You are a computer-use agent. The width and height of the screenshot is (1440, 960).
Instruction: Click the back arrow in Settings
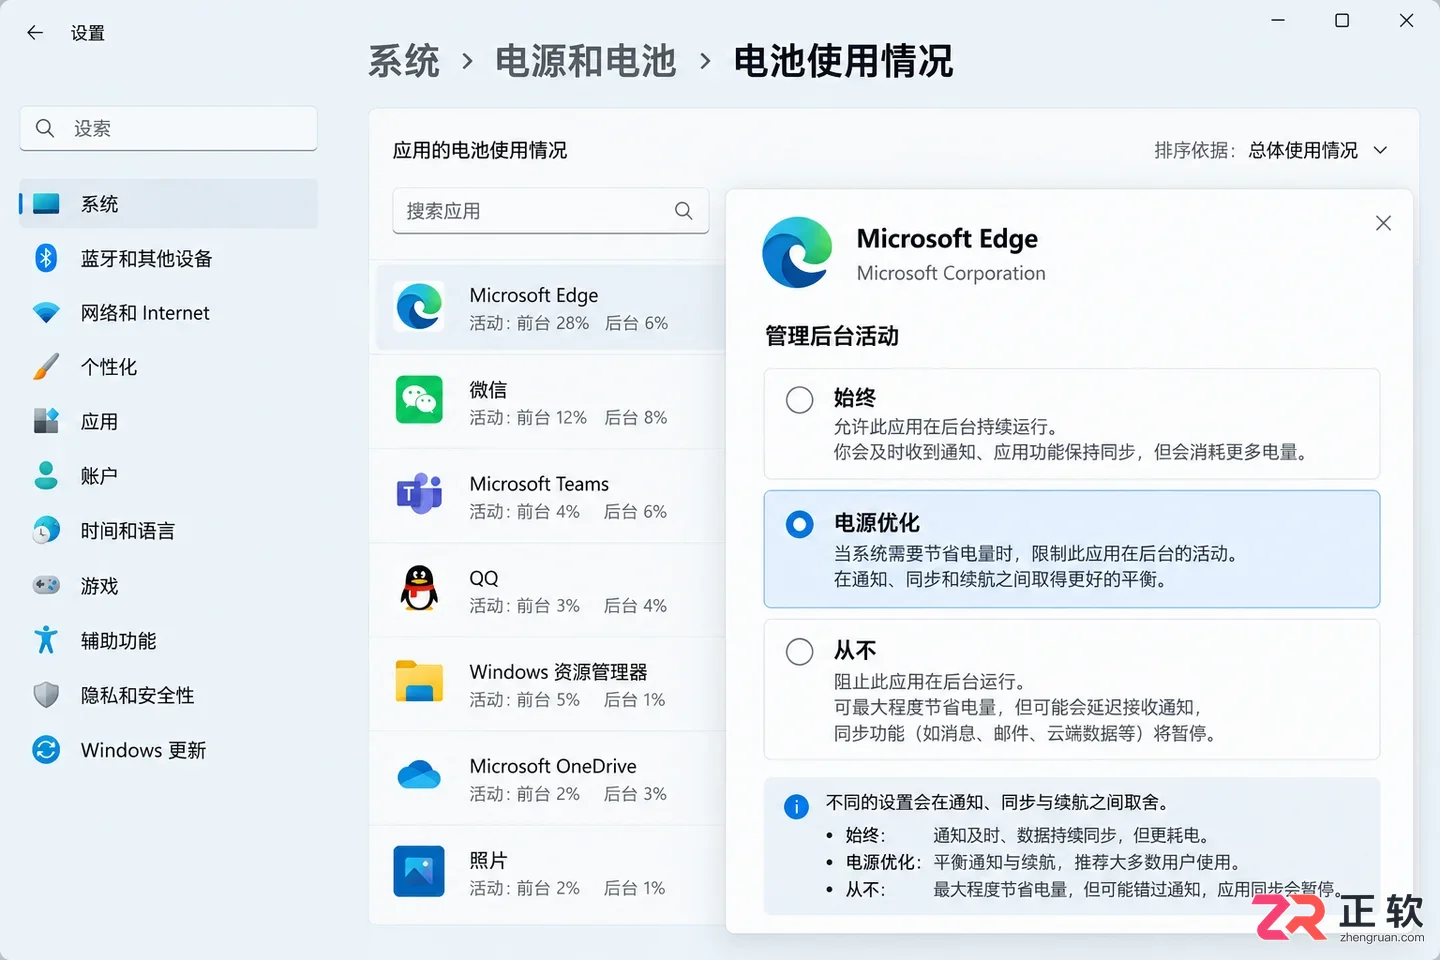point(35,33)
